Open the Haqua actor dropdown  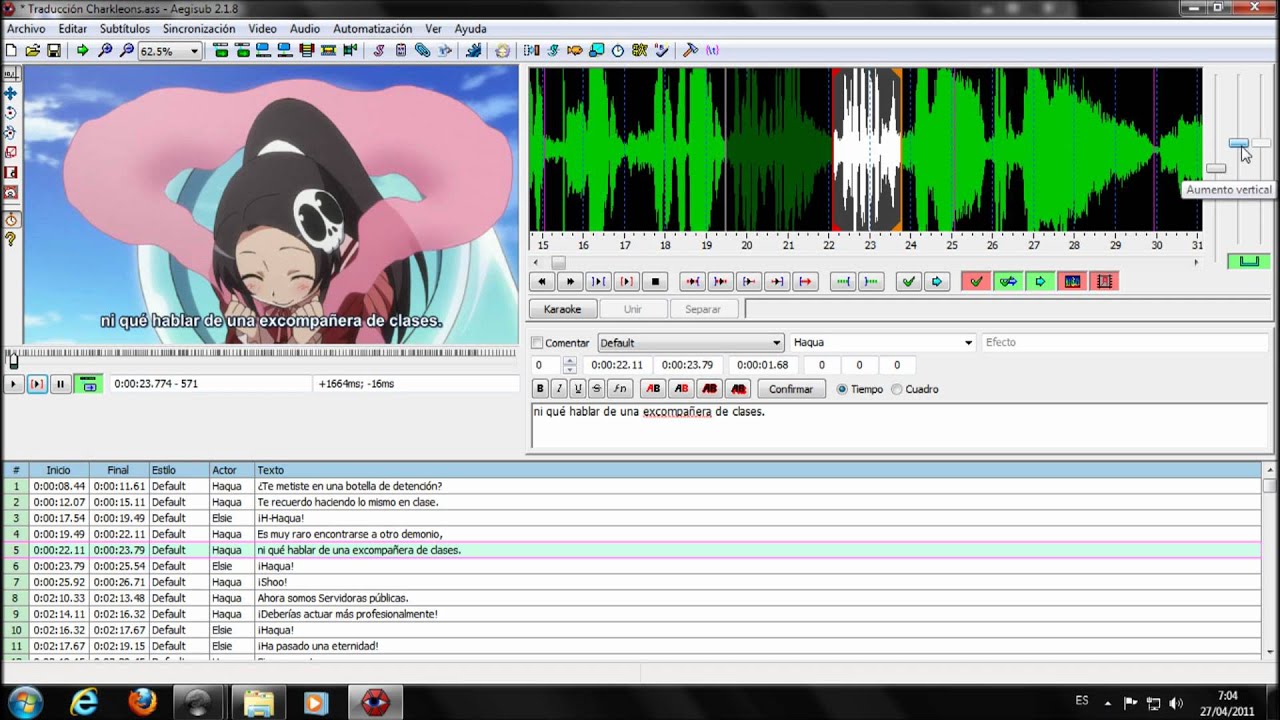[883, 343]
